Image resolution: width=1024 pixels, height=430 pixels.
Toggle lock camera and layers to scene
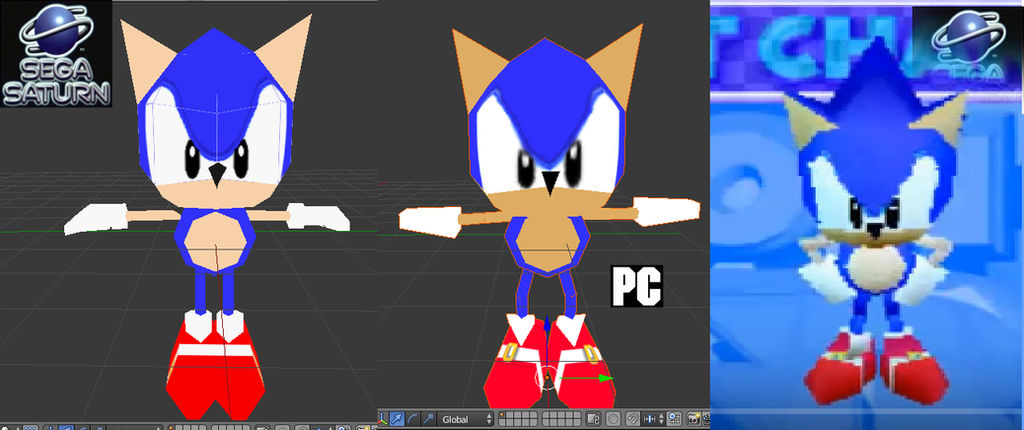coord(594,419)
